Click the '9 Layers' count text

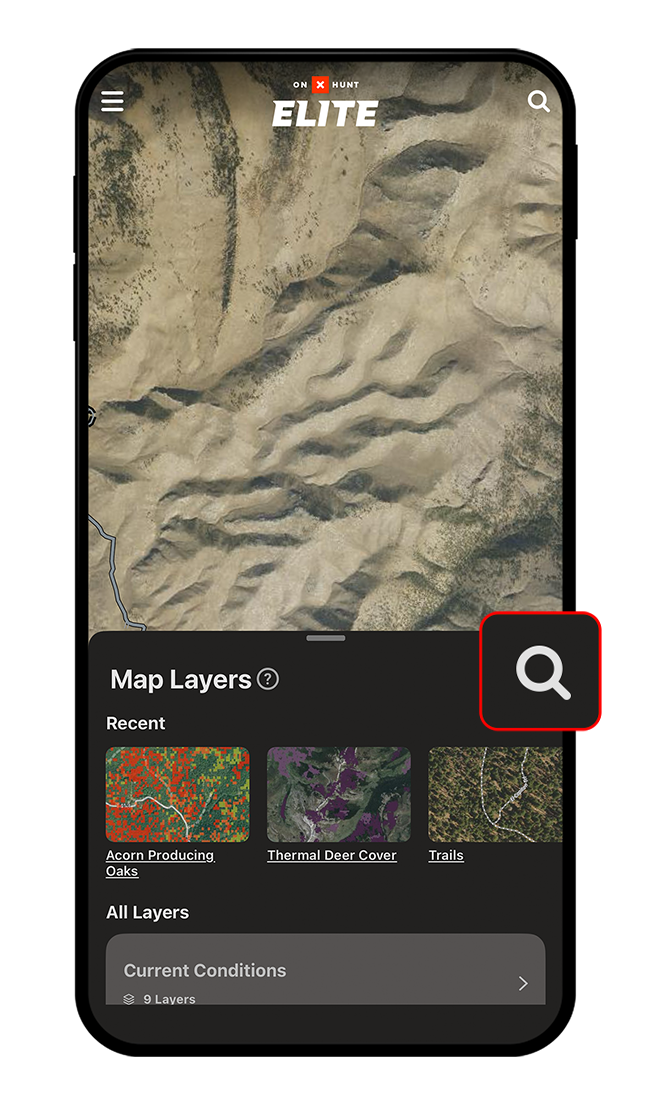(169, 999)
